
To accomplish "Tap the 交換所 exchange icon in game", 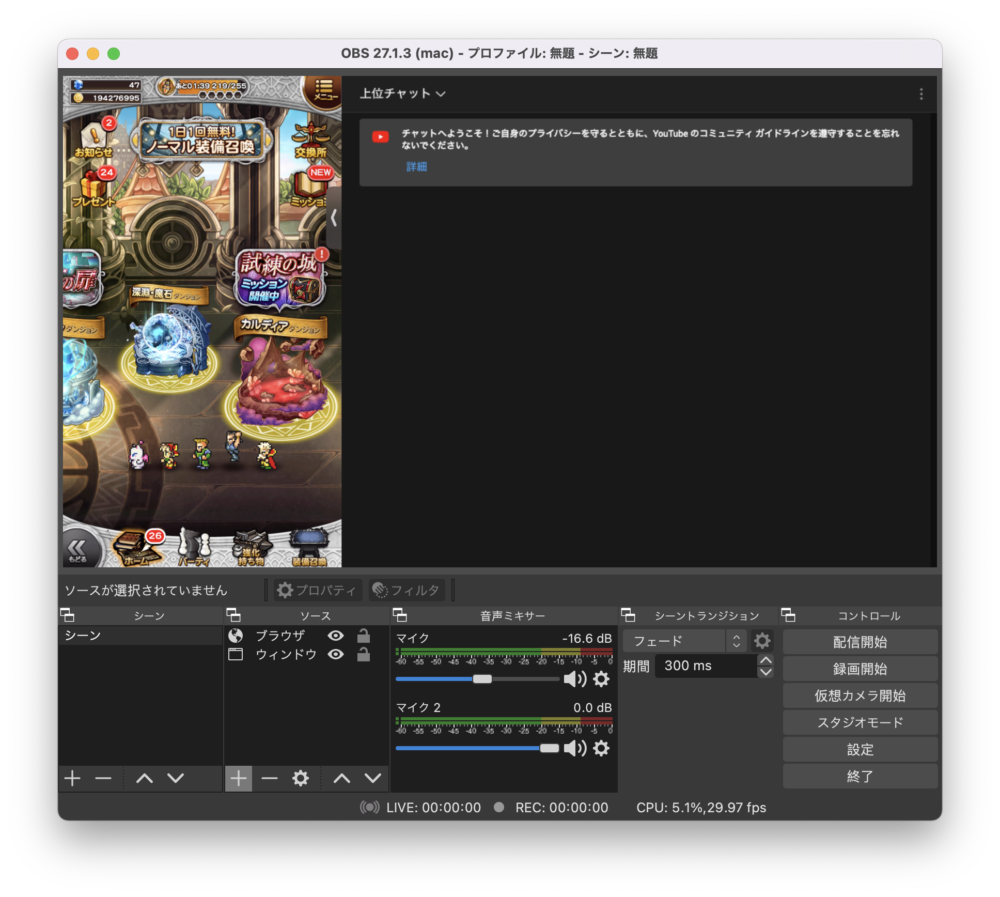I will (x=311, y=141).
